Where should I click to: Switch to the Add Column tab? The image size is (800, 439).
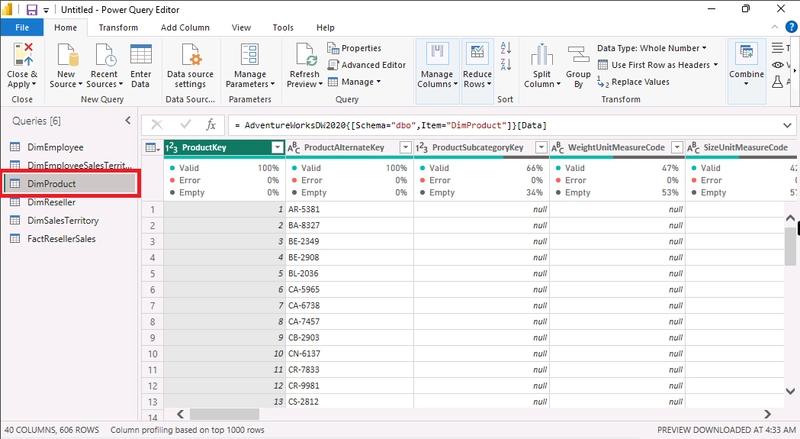pos(185,28)
